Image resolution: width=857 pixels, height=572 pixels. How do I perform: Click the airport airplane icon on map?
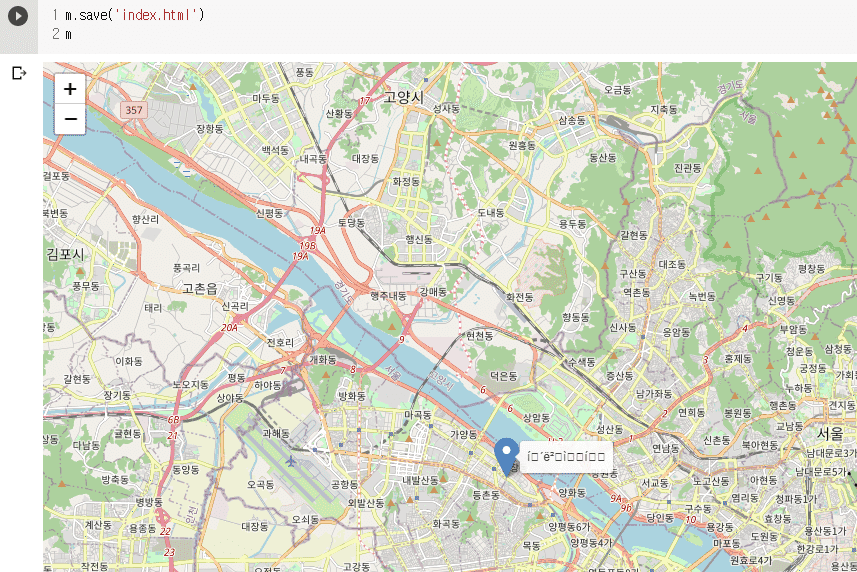pyautogui.click(x=291, y=462)
